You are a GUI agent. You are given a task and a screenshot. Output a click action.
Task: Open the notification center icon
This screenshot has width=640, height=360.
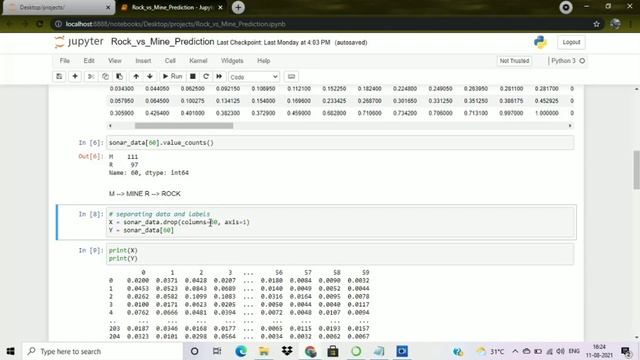tap(626, 351)
